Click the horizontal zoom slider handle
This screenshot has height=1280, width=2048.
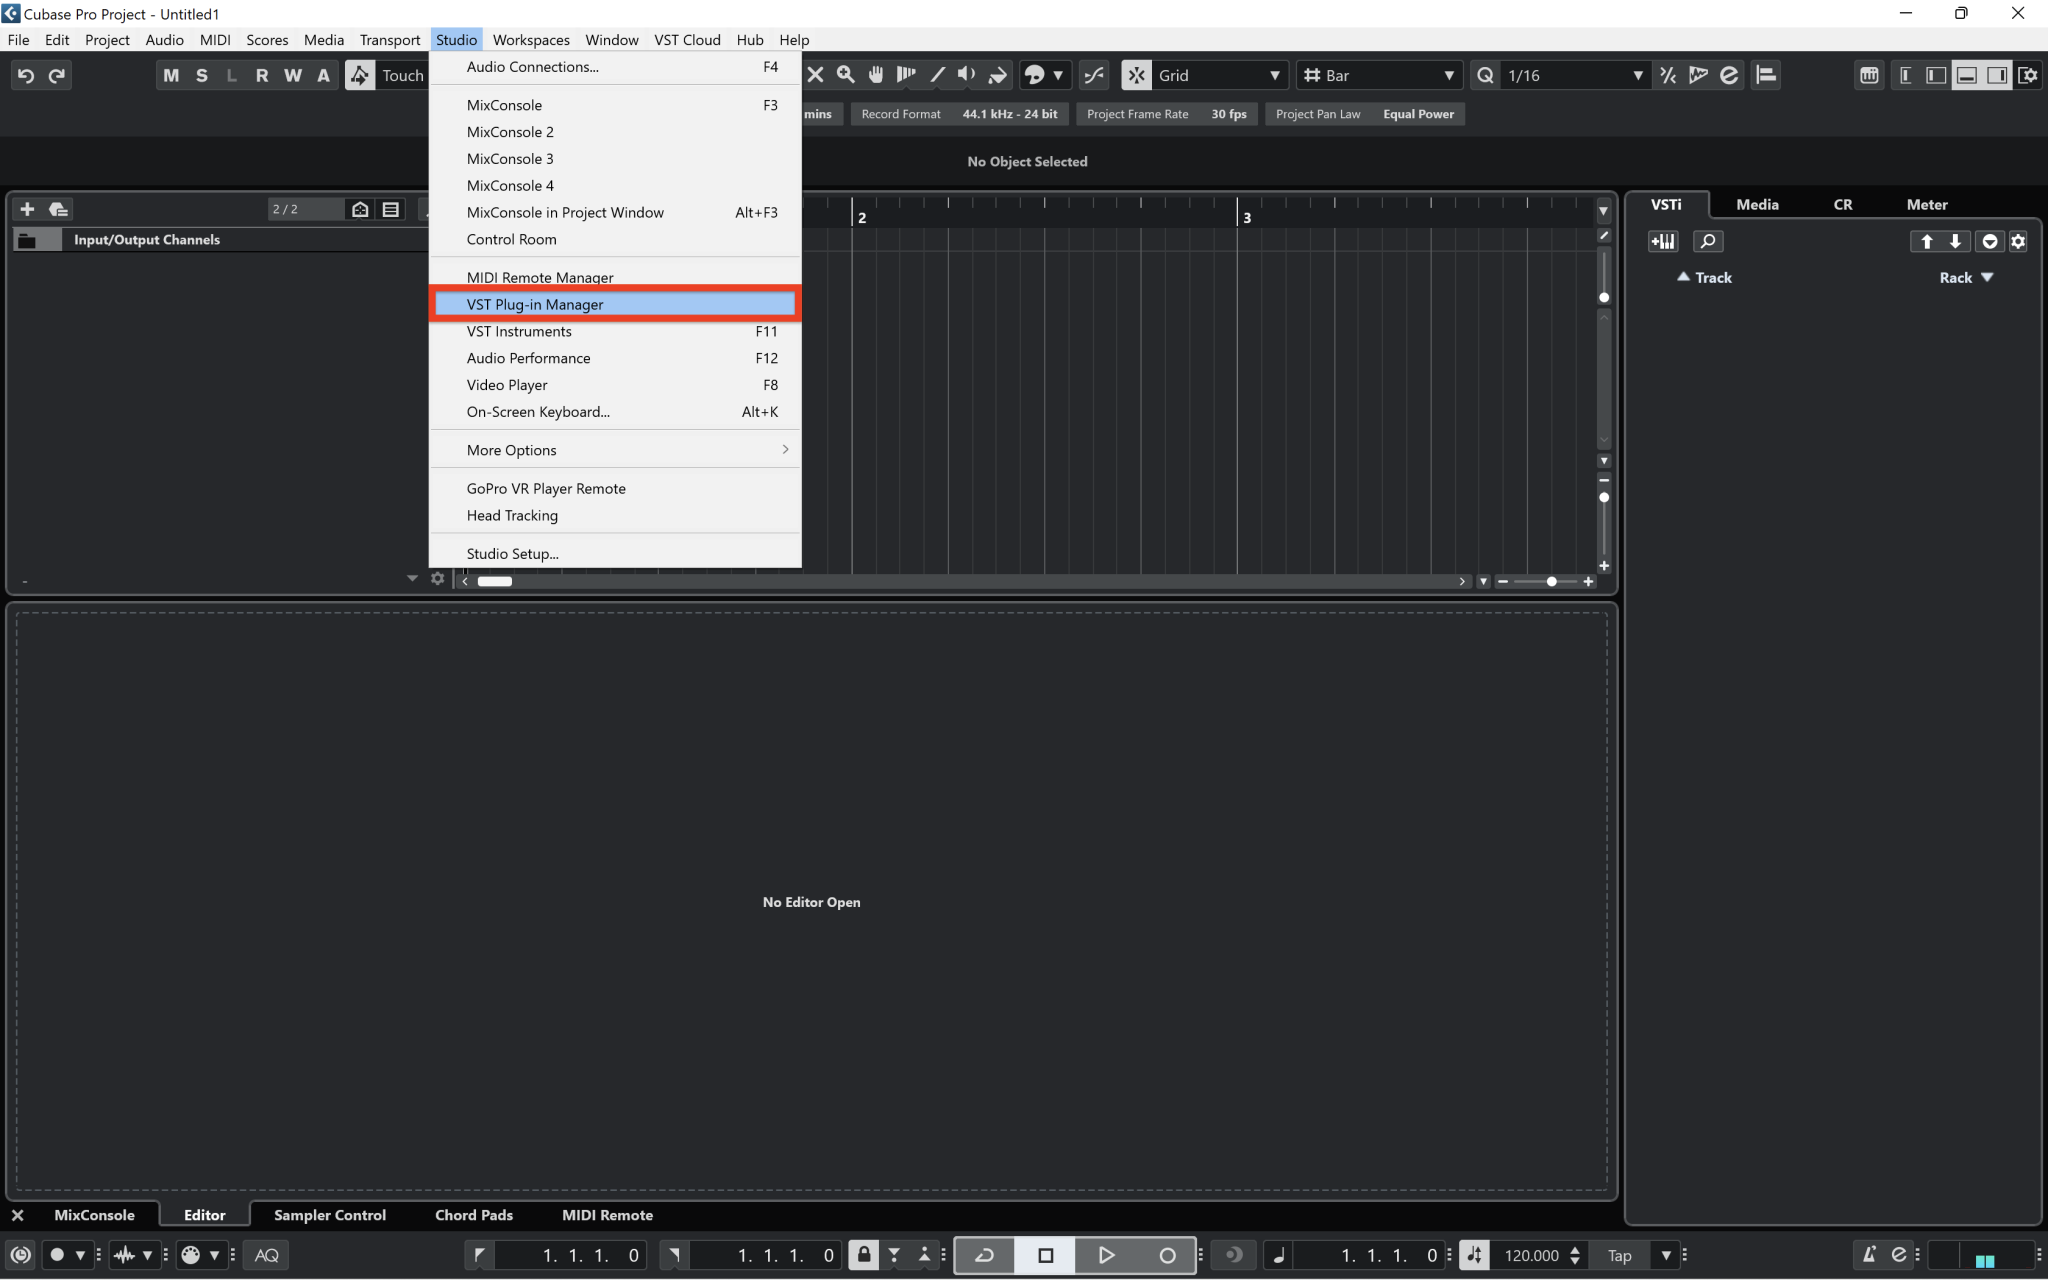click(1551, 581)
